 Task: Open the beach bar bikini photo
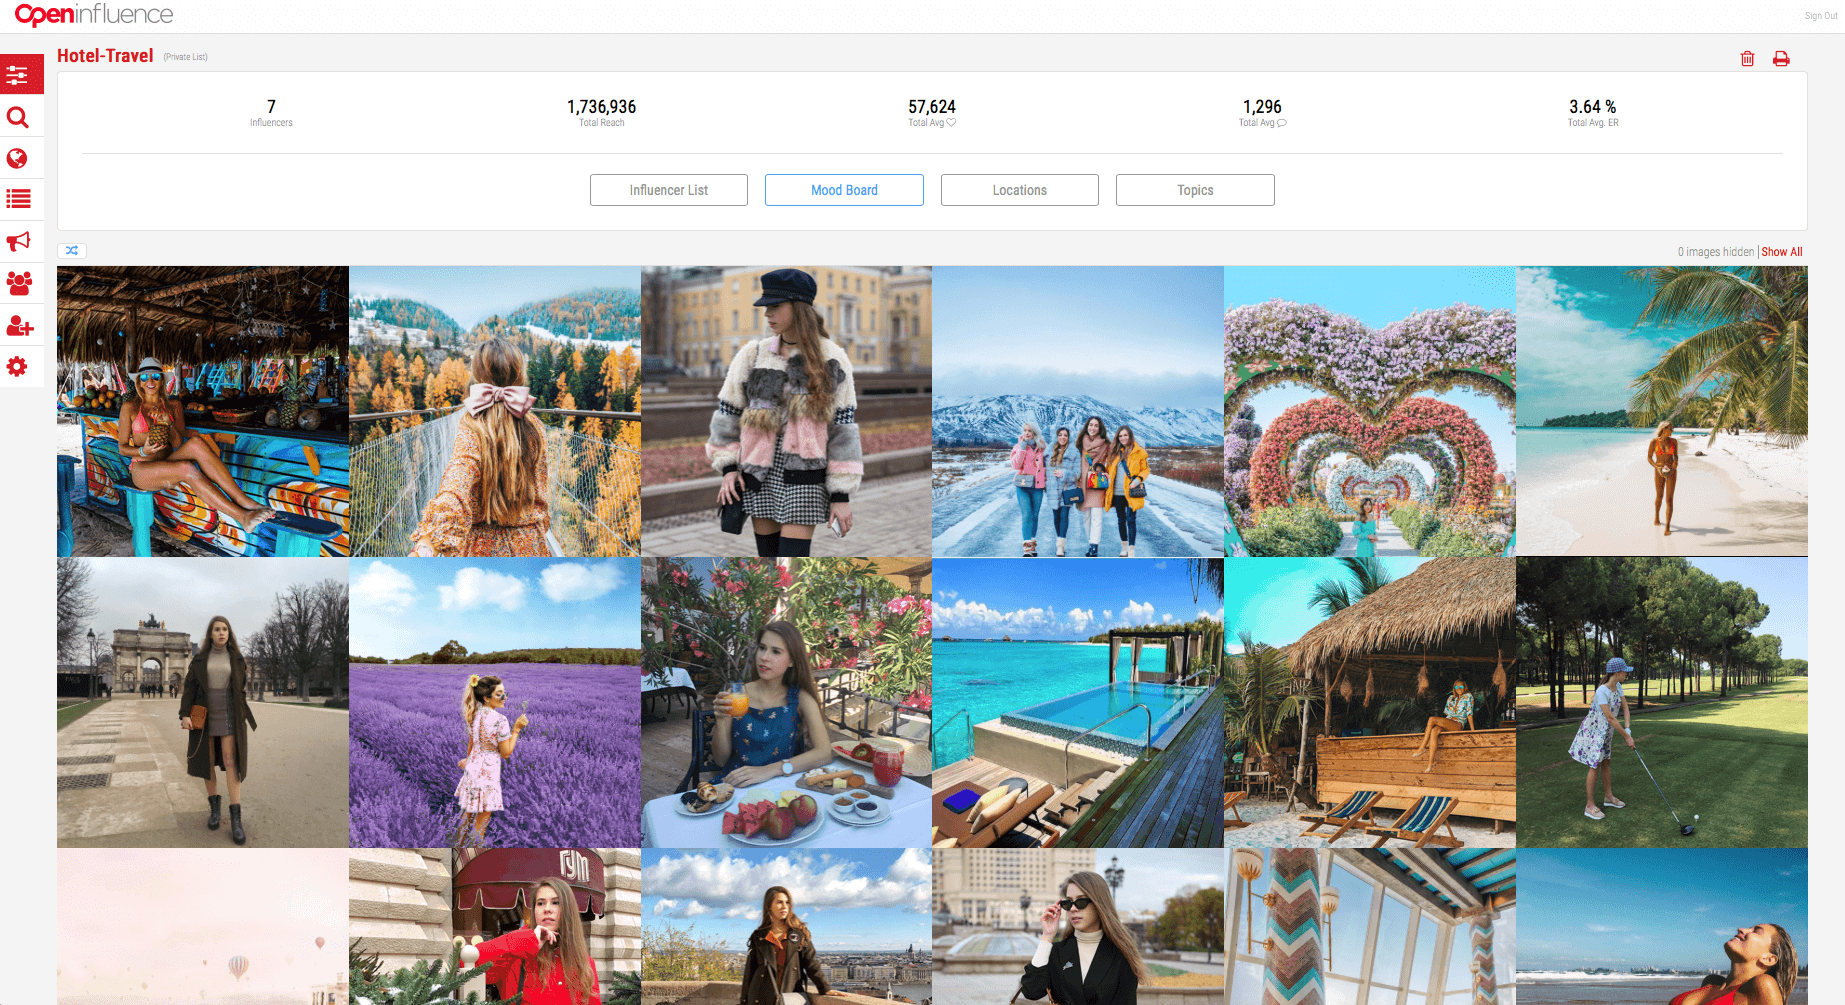pyautogui.click(x=203, y=411)
